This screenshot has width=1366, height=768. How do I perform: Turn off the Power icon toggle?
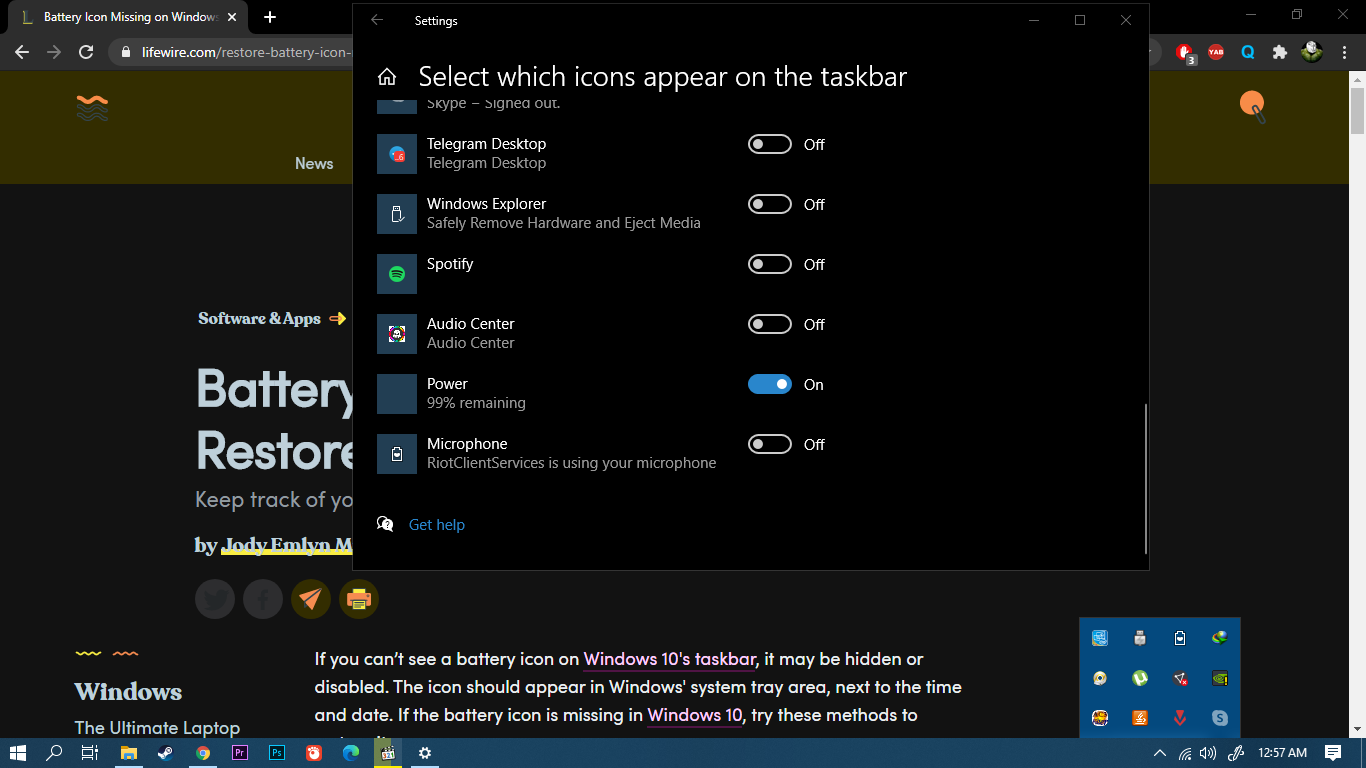click(770, 384)
